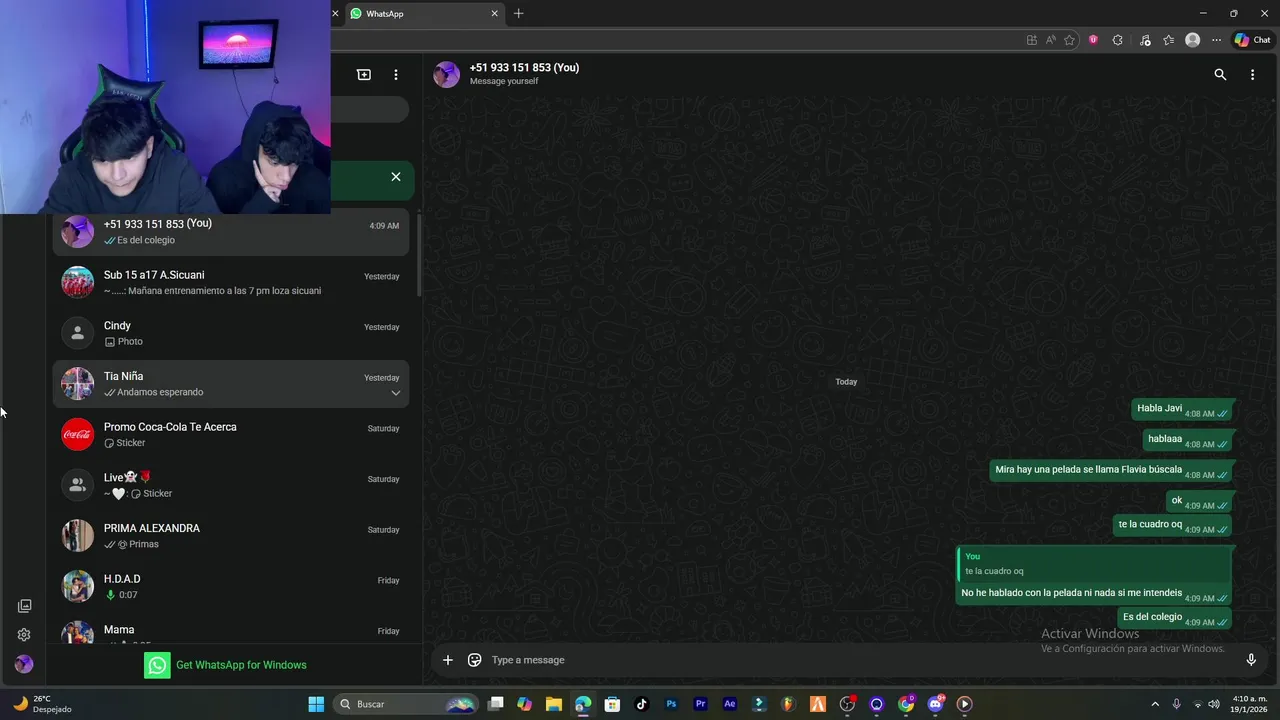Image resolution: width=1280 pixels, height=720 pixels.
Task: Open a new browser tab
Action: (x=518, y=14)
